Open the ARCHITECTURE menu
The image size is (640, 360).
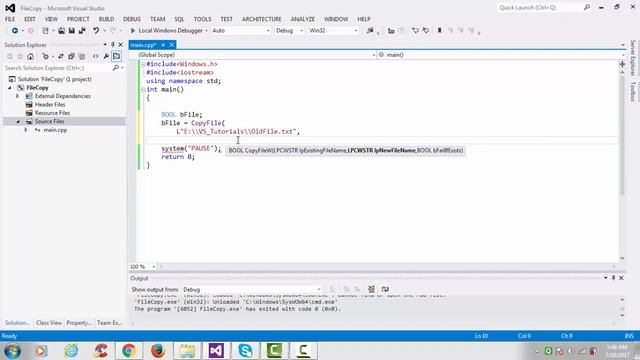pos(262,19)
